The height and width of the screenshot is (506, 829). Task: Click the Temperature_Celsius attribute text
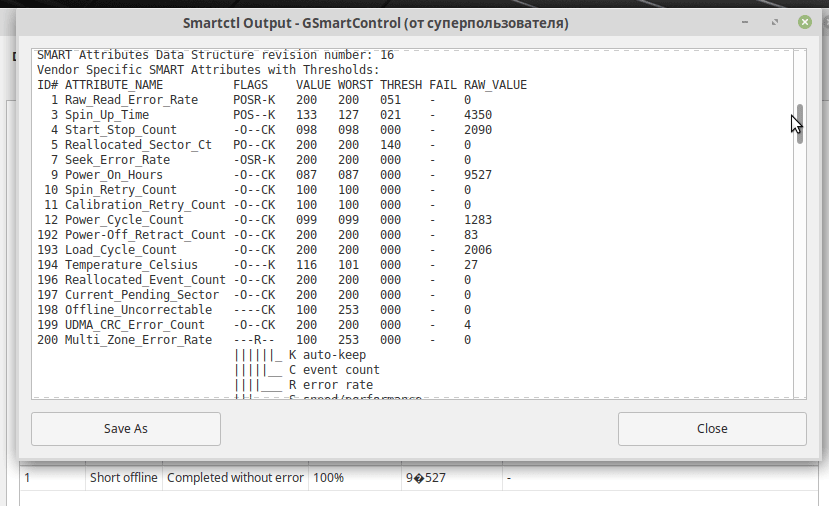[x=131, y=265]
